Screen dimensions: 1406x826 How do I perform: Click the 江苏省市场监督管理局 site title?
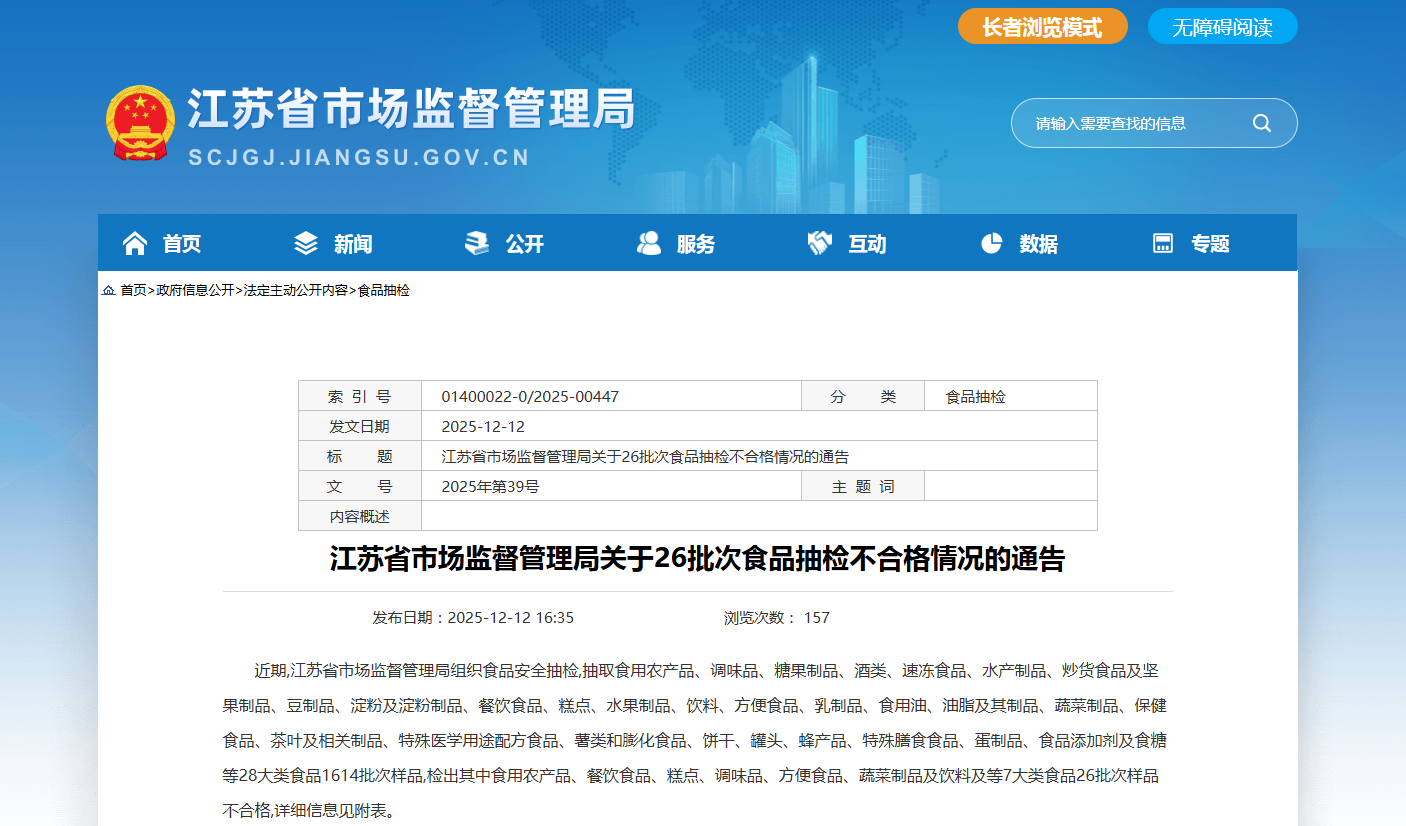point(411,109)
